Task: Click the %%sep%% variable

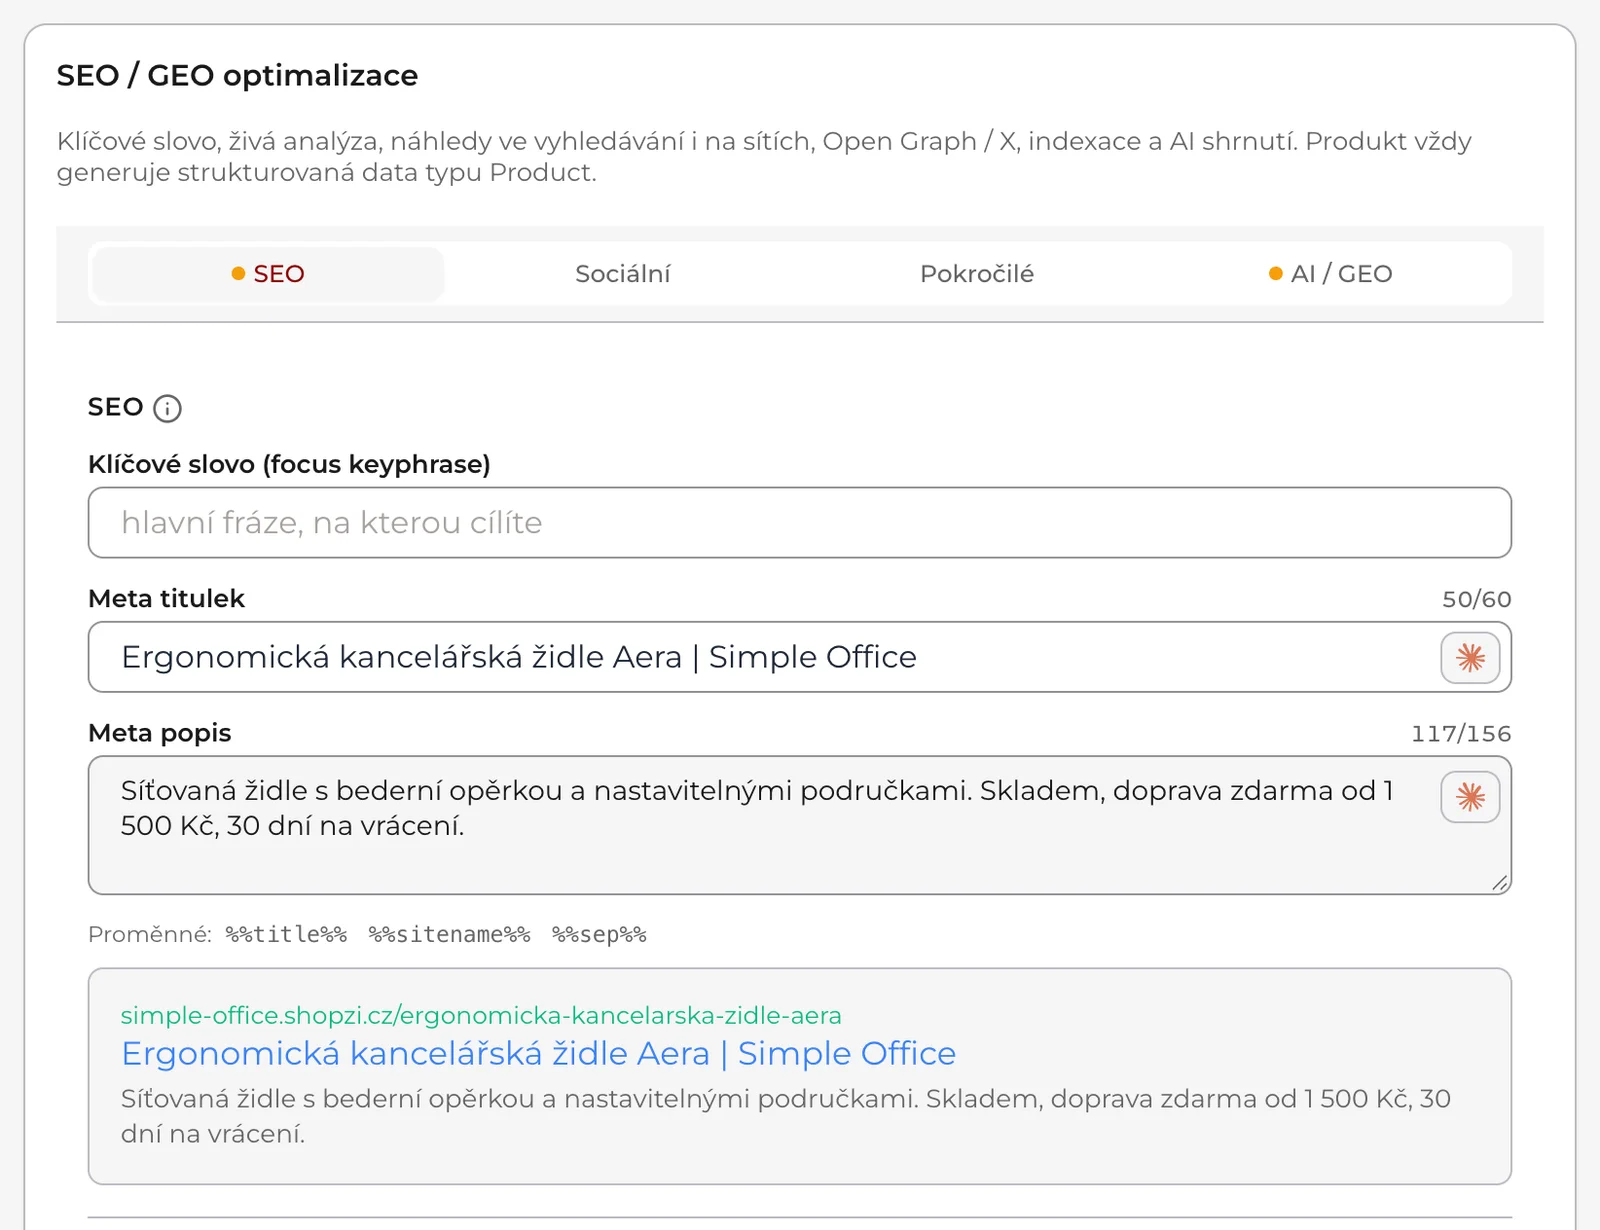Action: tap(599, 934)
